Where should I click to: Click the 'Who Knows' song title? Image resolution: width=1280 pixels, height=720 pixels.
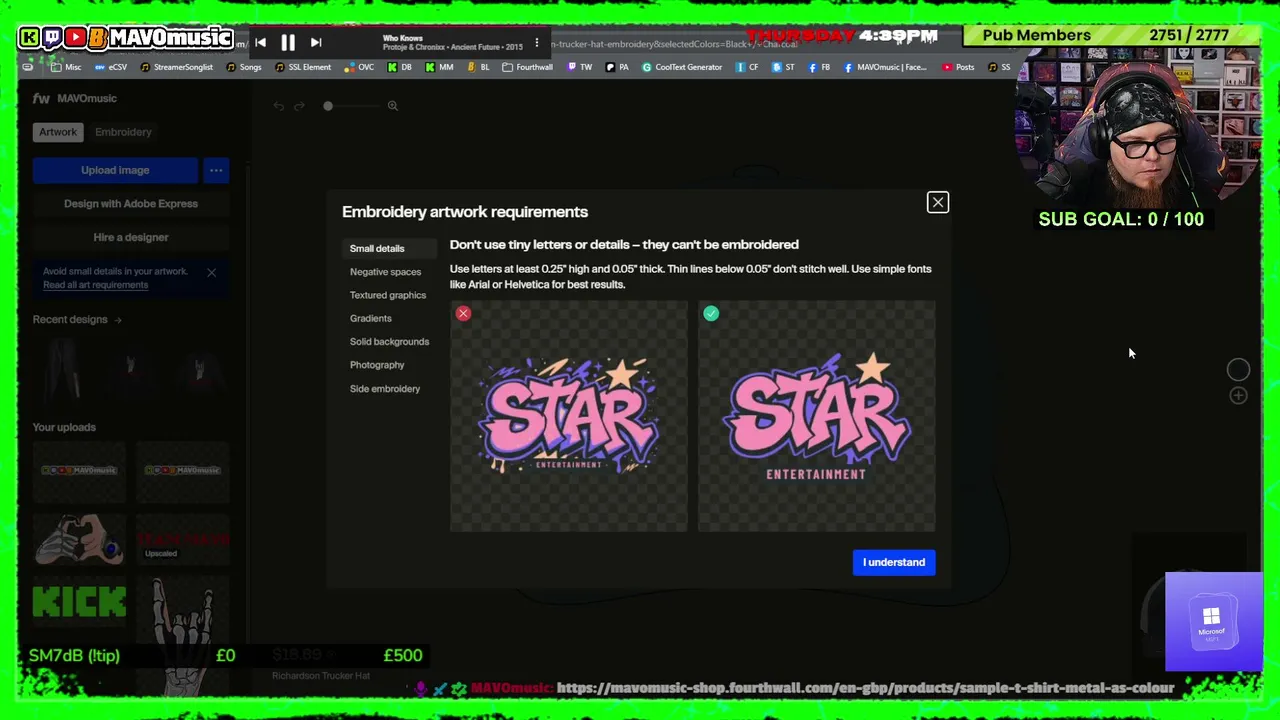point(403,38)
